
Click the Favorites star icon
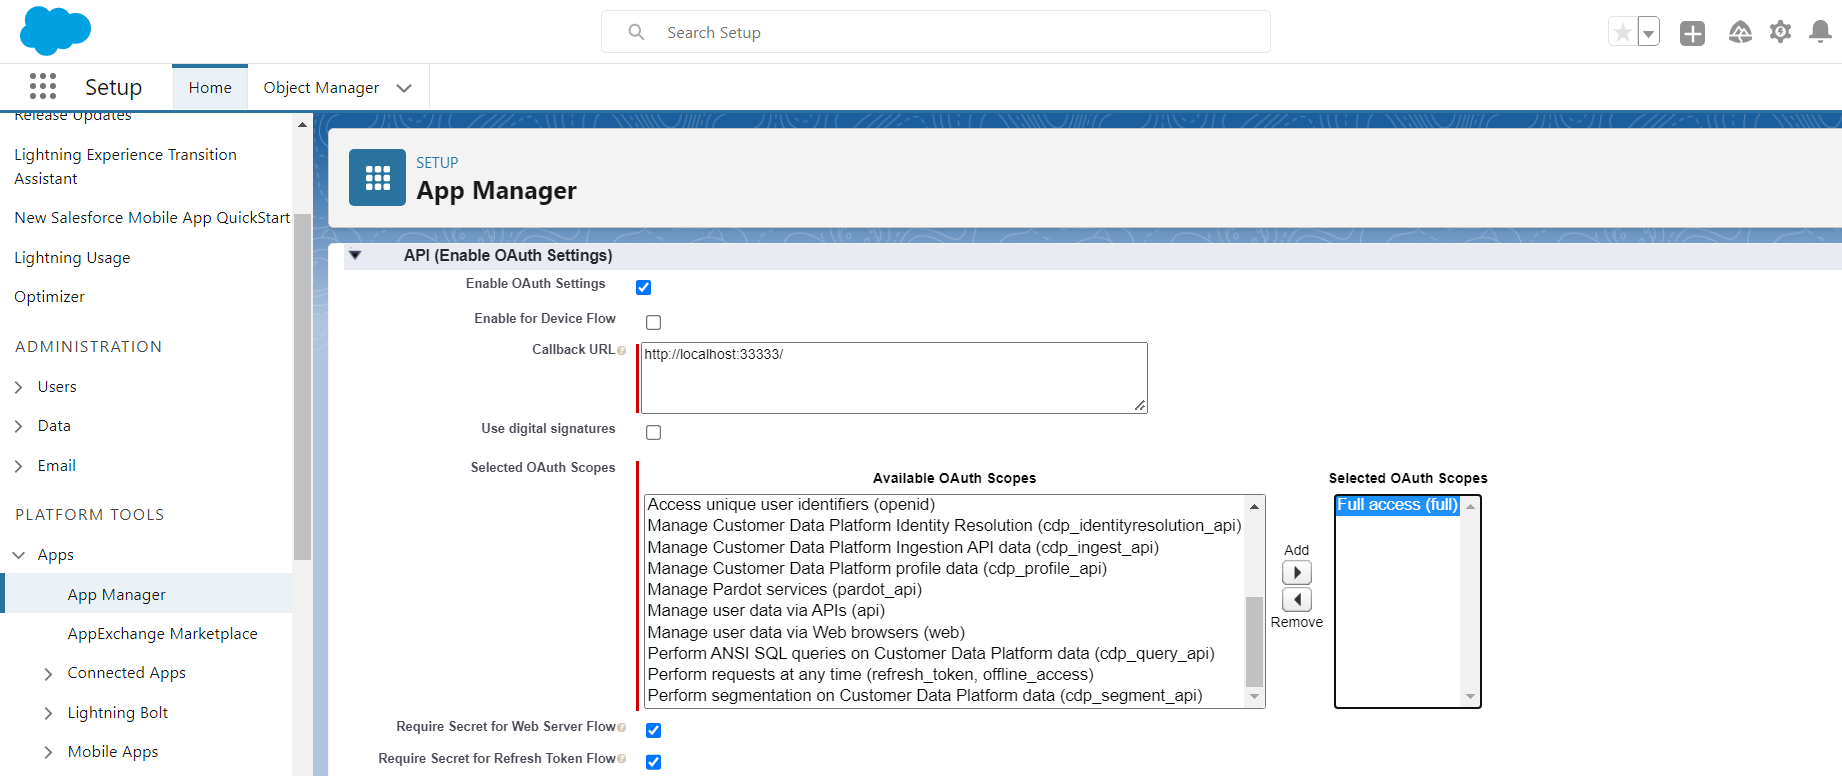click(1622, 33)
